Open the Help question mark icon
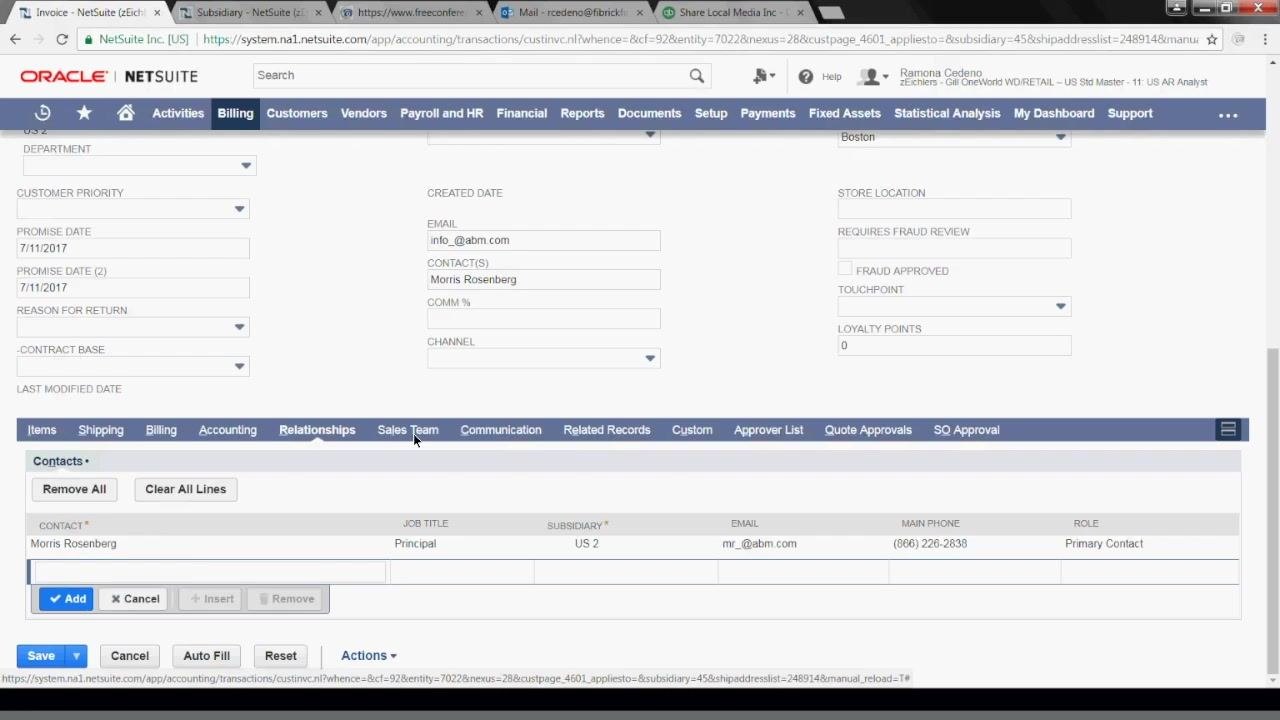The image size is (1280, 720). pos(806,76)
